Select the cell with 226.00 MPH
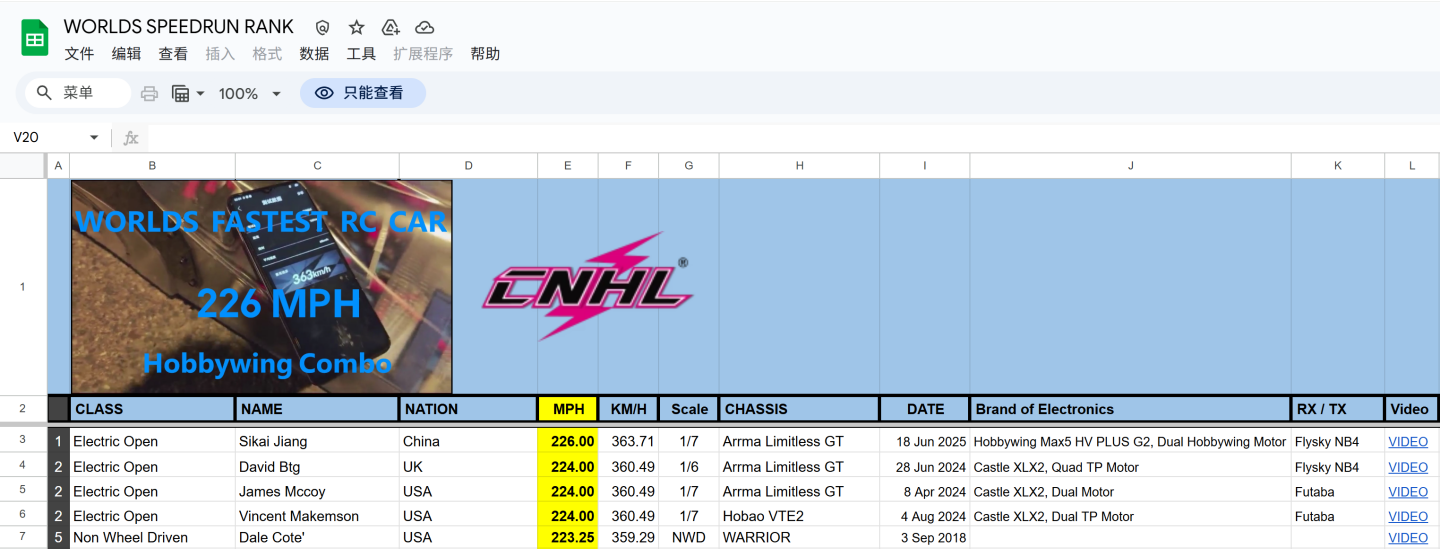The height and width of the screenshot is (549, 1440). point(568,441)
